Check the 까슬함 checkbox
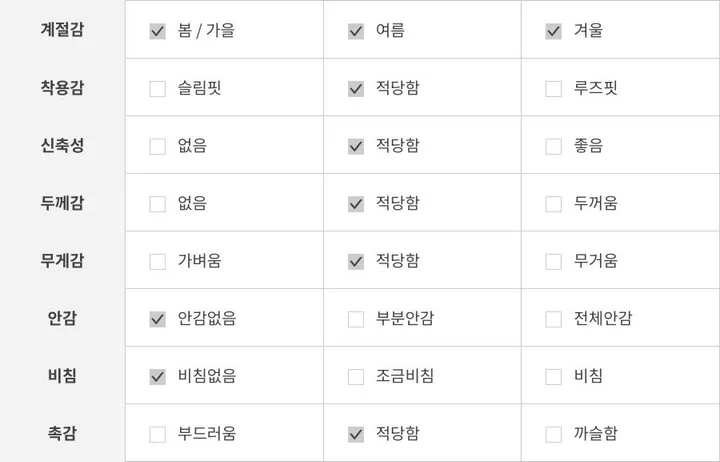 click(x=553, y=434)
